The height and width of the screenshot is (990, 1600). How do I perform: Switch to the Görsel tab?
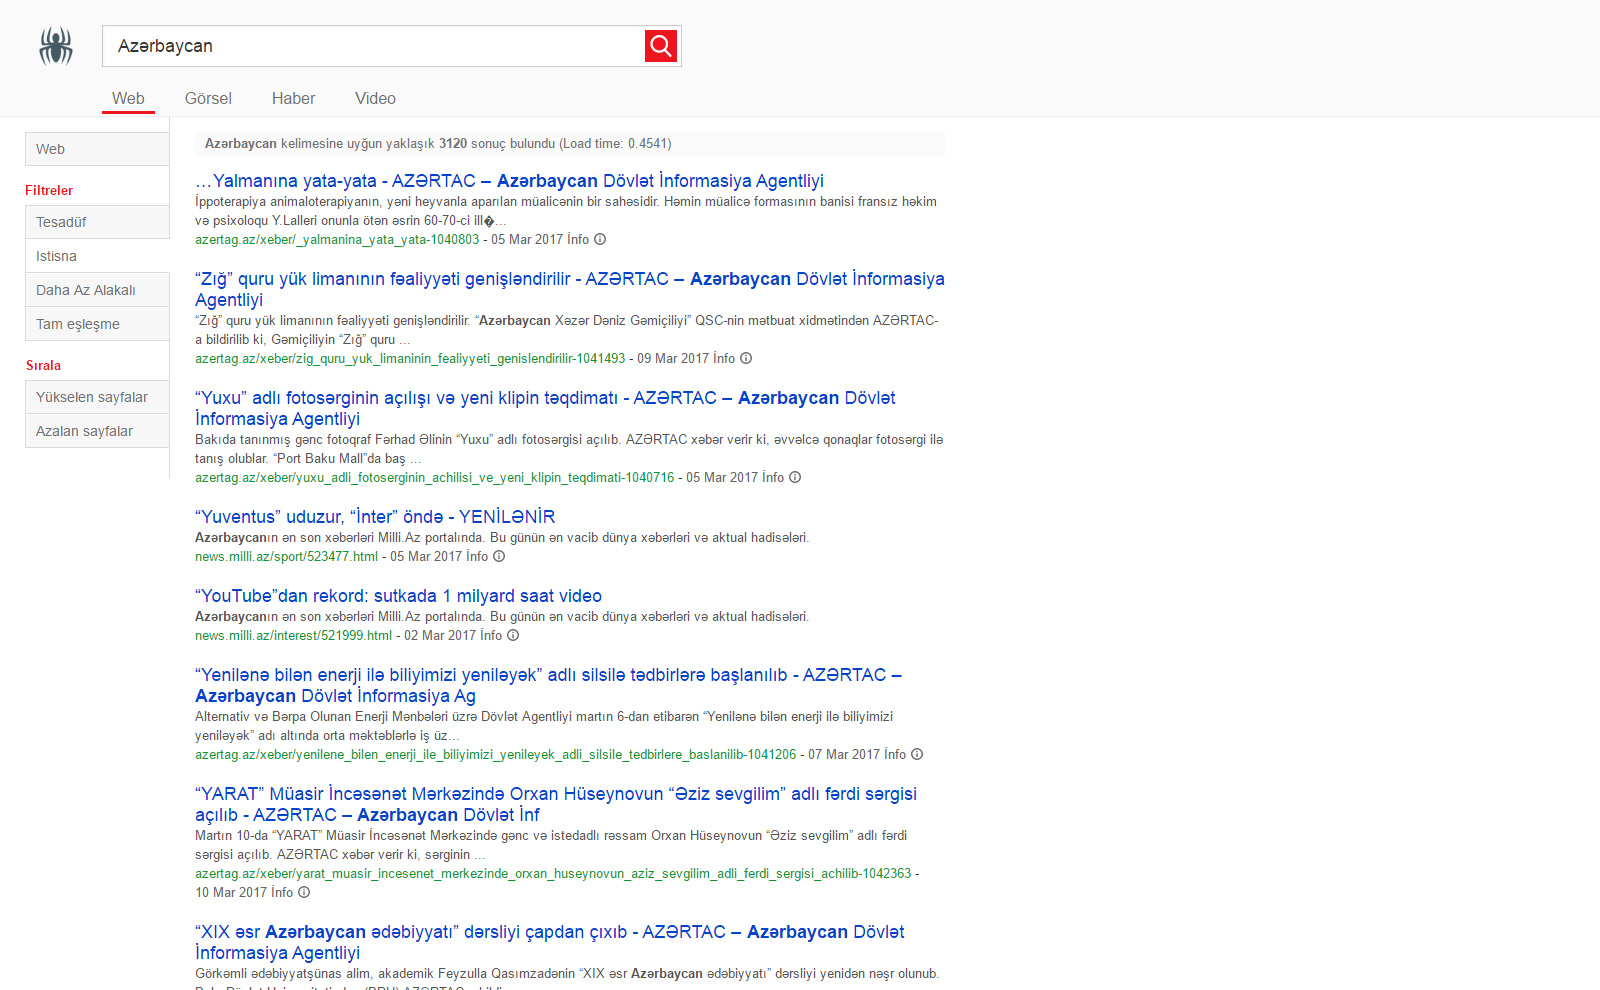point(208,98)
